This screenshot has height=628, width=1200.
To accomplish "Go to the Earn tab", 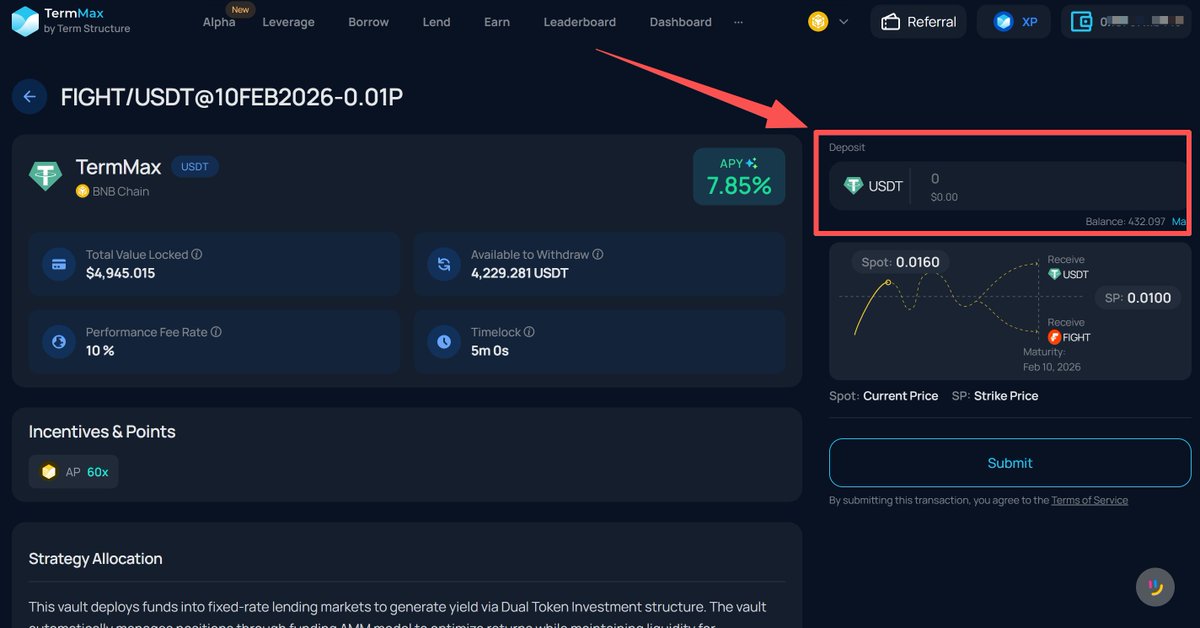I will (x=497, y=22).
